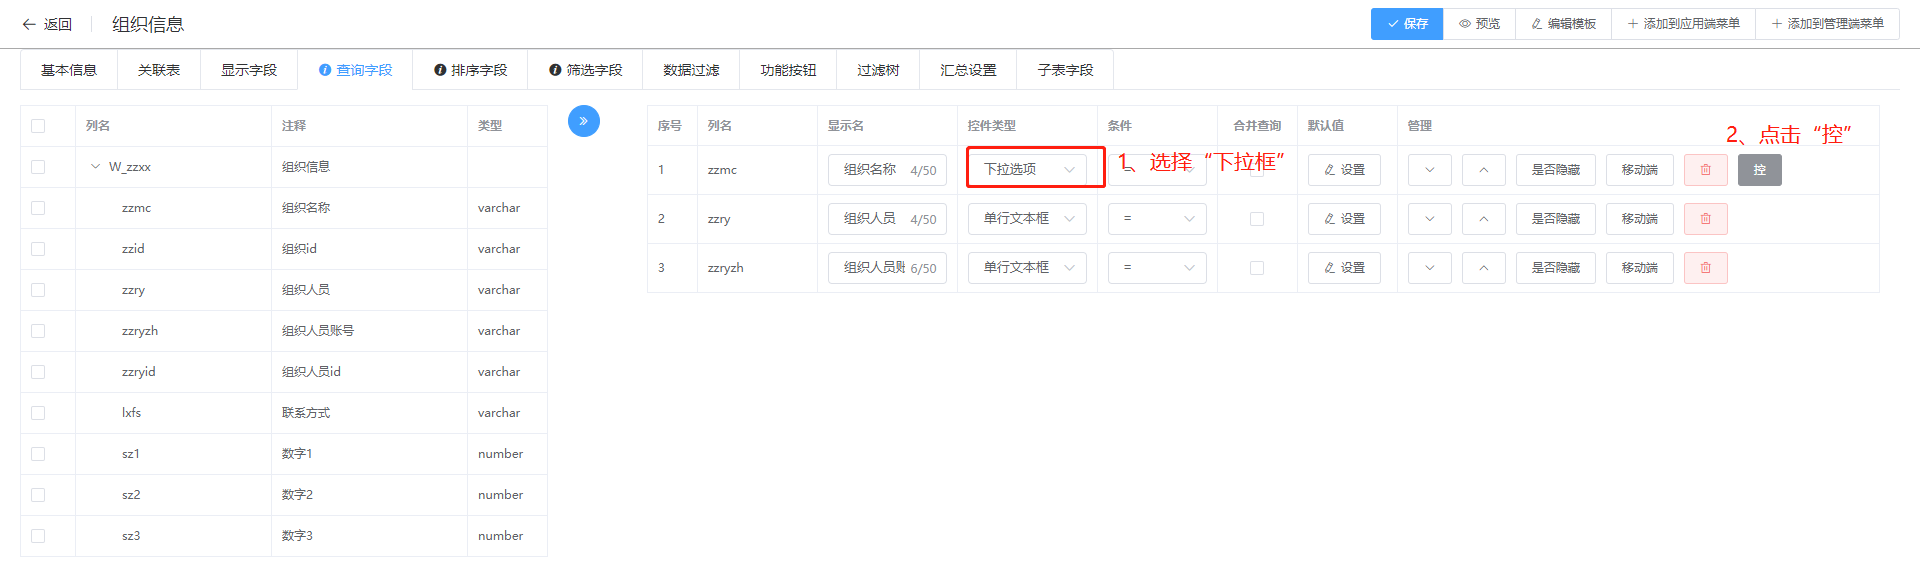Click the 预览 button

coord(1479,24)
